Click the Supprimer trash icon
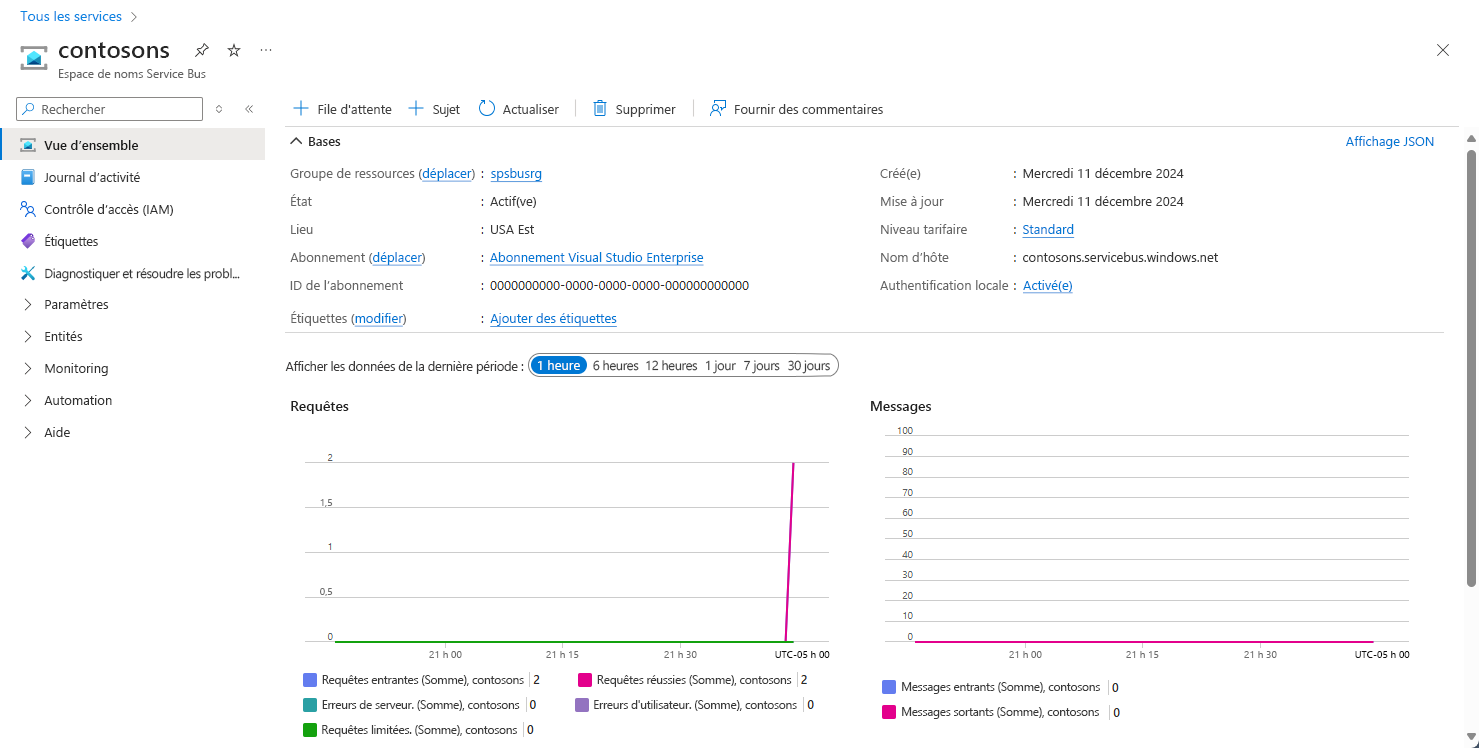This screenshot has height=748, width=1479. point(600,109)
